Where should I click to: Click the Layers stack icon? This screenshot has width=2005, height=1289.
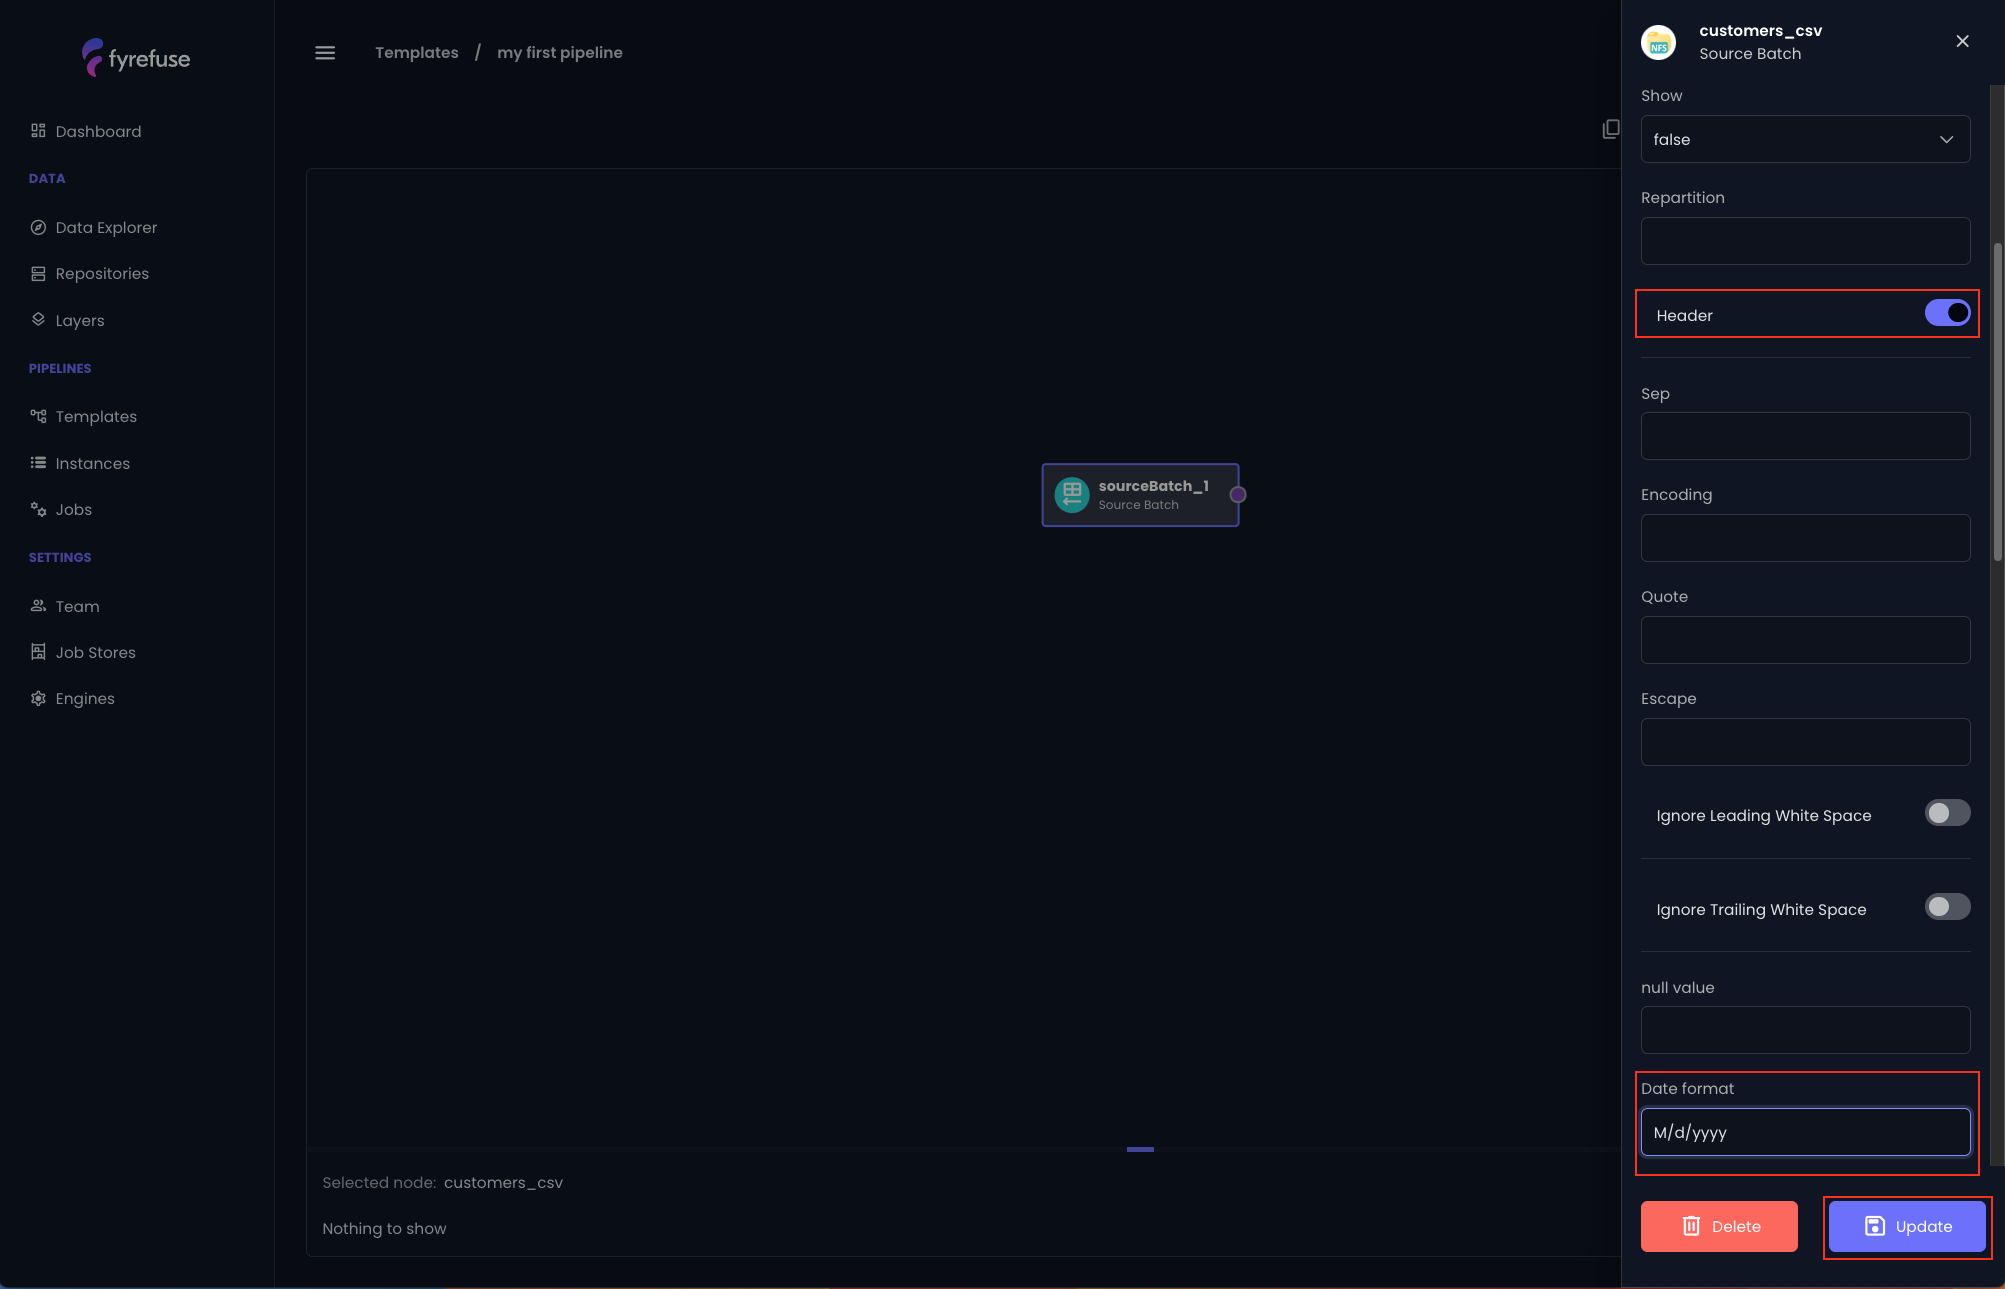(x=38, y=320)
